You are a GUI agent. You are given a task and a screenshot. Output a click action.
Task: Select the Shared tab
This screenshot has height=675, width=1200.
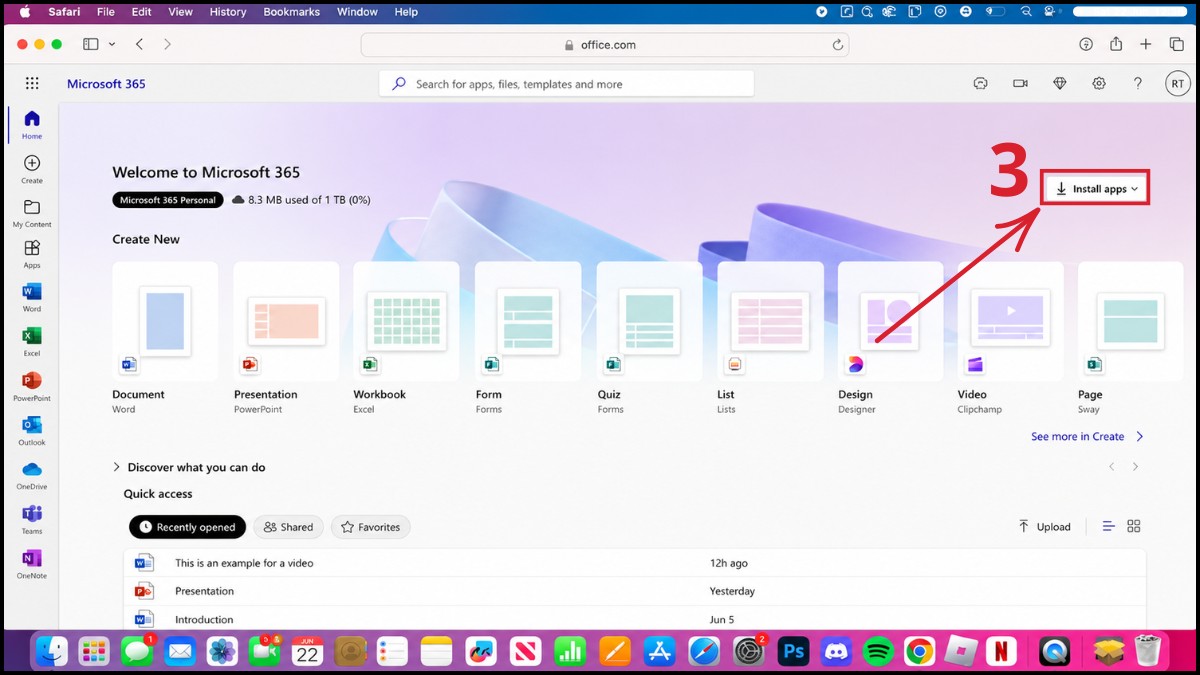(x=287, y=527)
